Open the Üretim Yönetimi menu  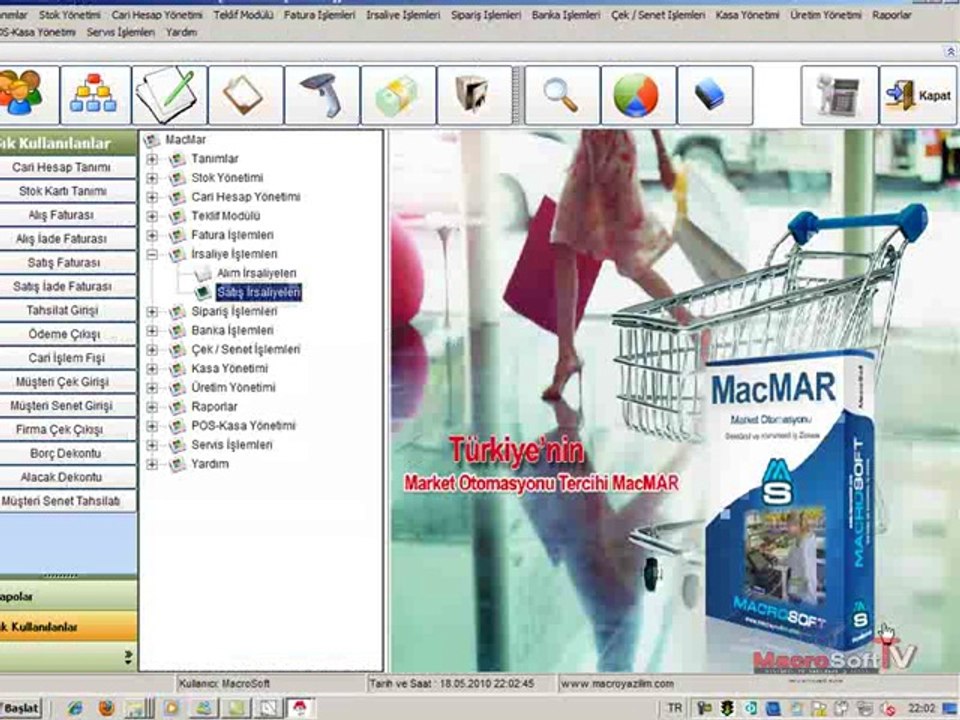coord(825,15)
